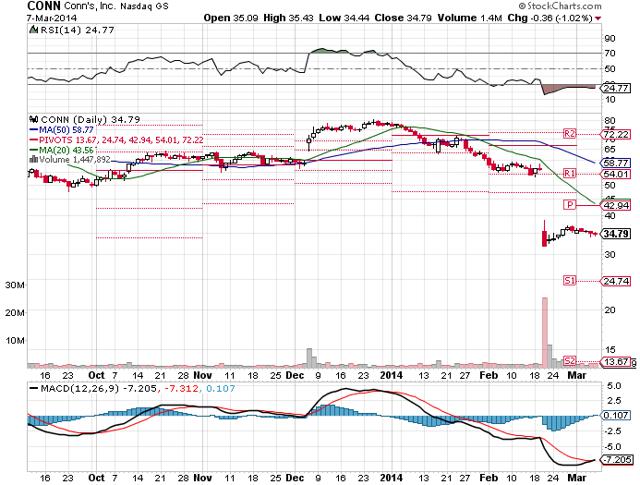Click the 58.77 MA(50) price tag

(x=615, y=163)
